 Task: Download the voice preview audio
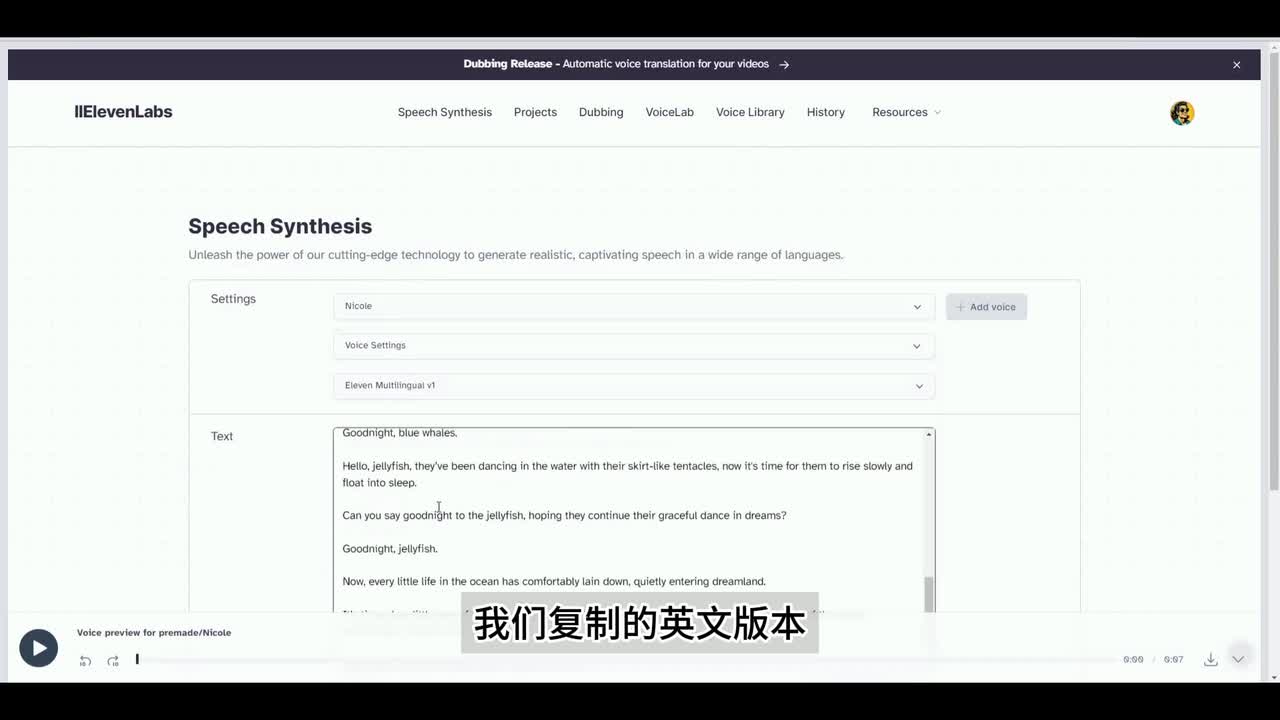coord(1210,659)
